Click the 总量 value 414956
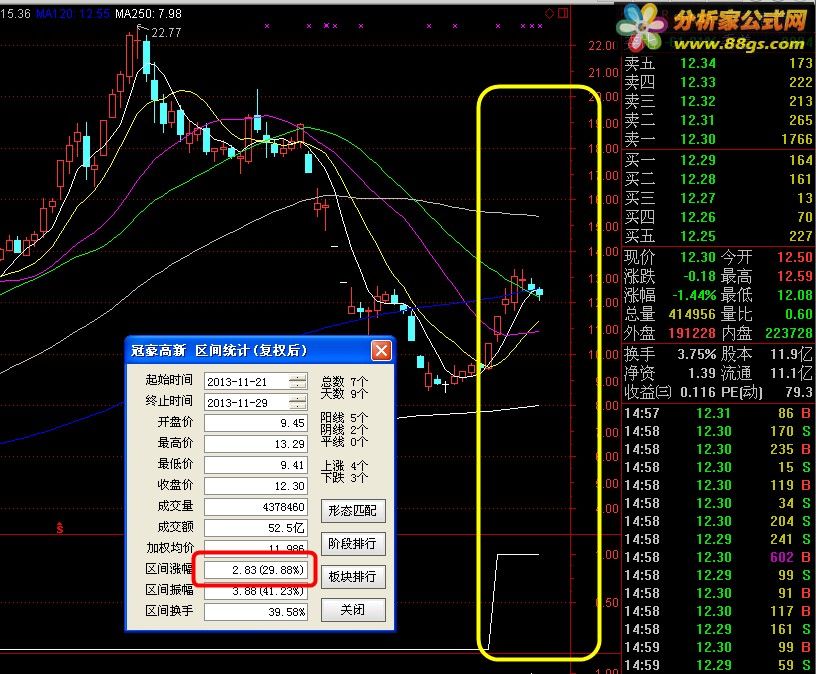 point(692,314)
